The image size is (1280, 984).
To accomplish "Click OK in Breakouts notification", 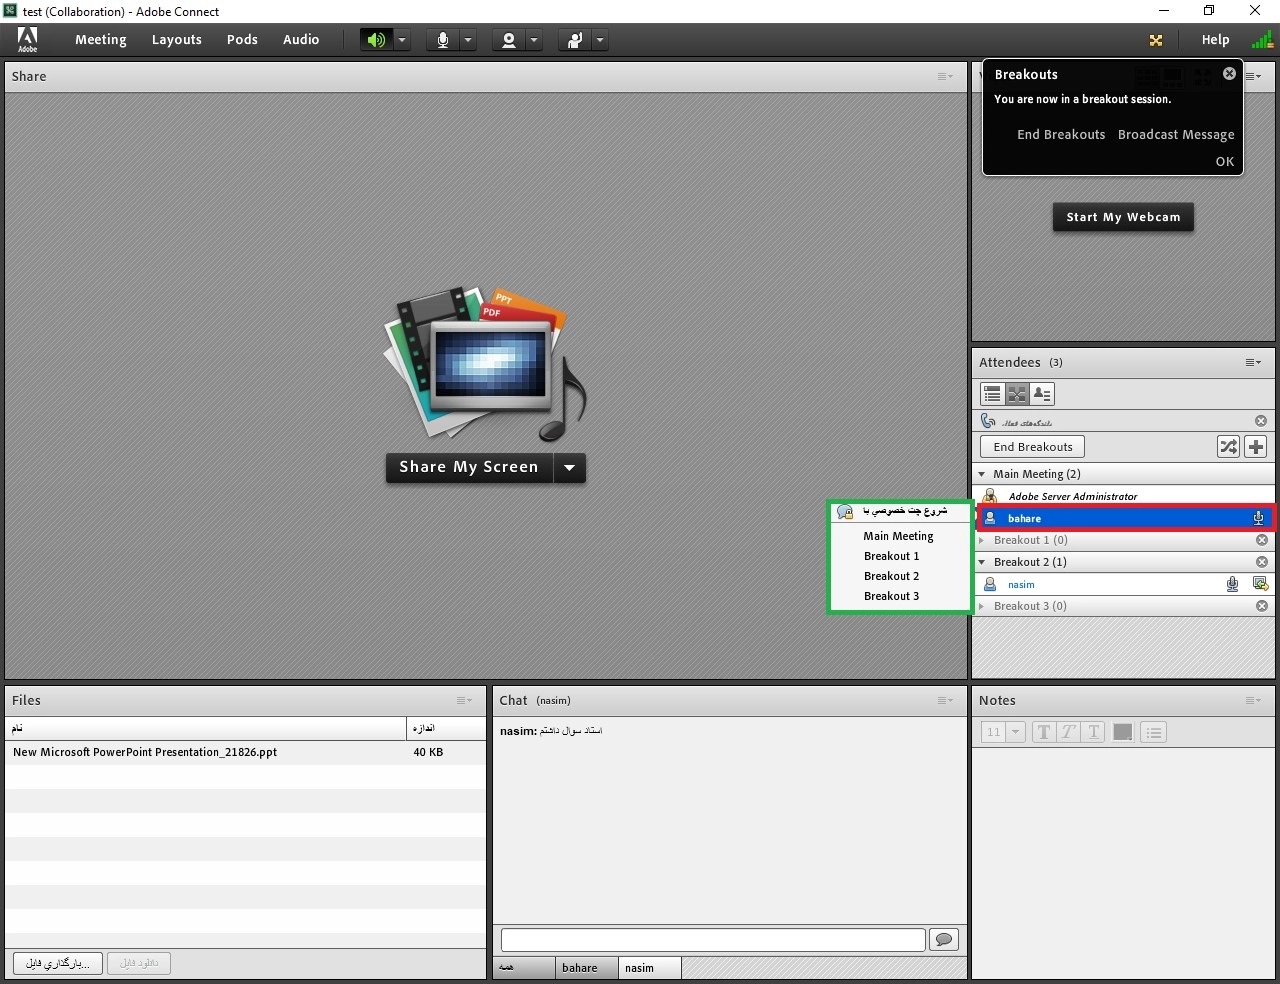I will (1225, 161).
